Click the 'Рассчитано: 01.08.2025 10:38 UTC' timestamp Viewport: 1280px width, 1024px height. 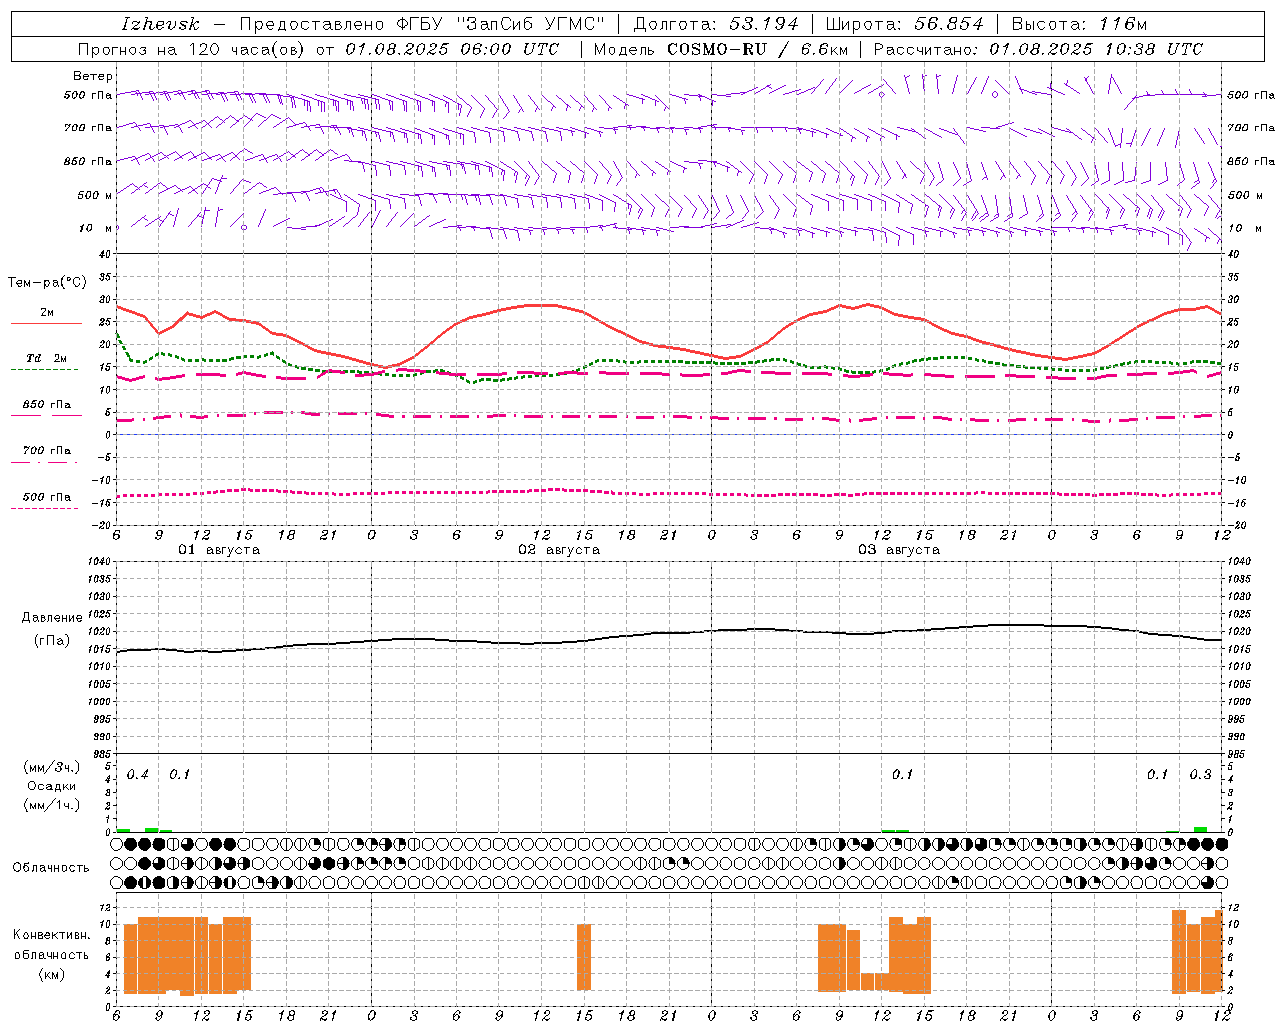[x=1038, y=49]
